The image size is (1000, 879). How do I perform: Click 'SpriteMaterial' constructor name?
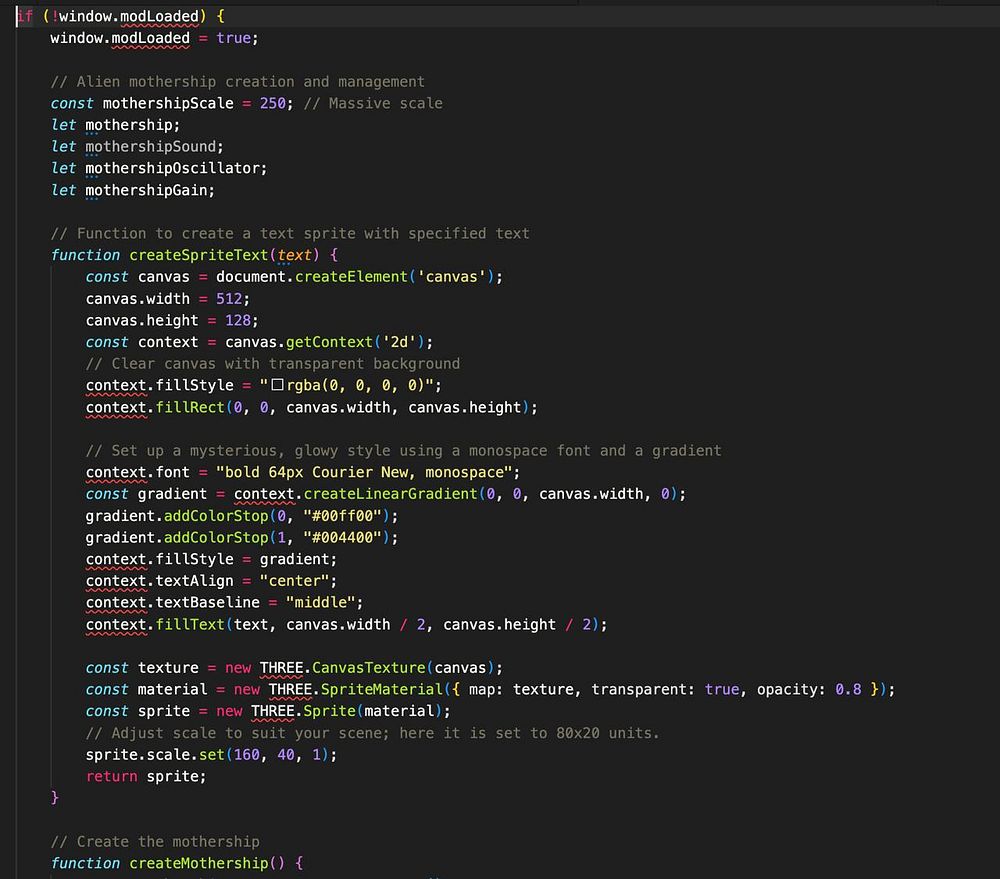point(381,689)
